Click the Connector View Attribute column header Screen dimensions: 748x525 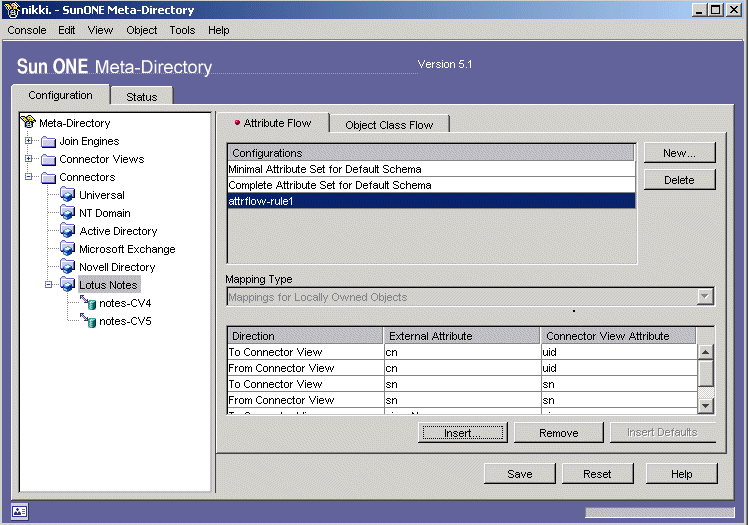pyautogui.click(x=618, y=336)
